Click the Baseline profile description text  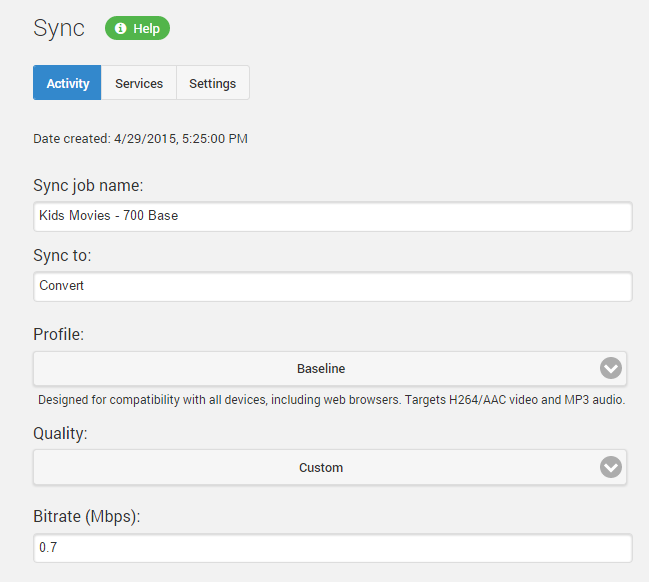[331, 400]
